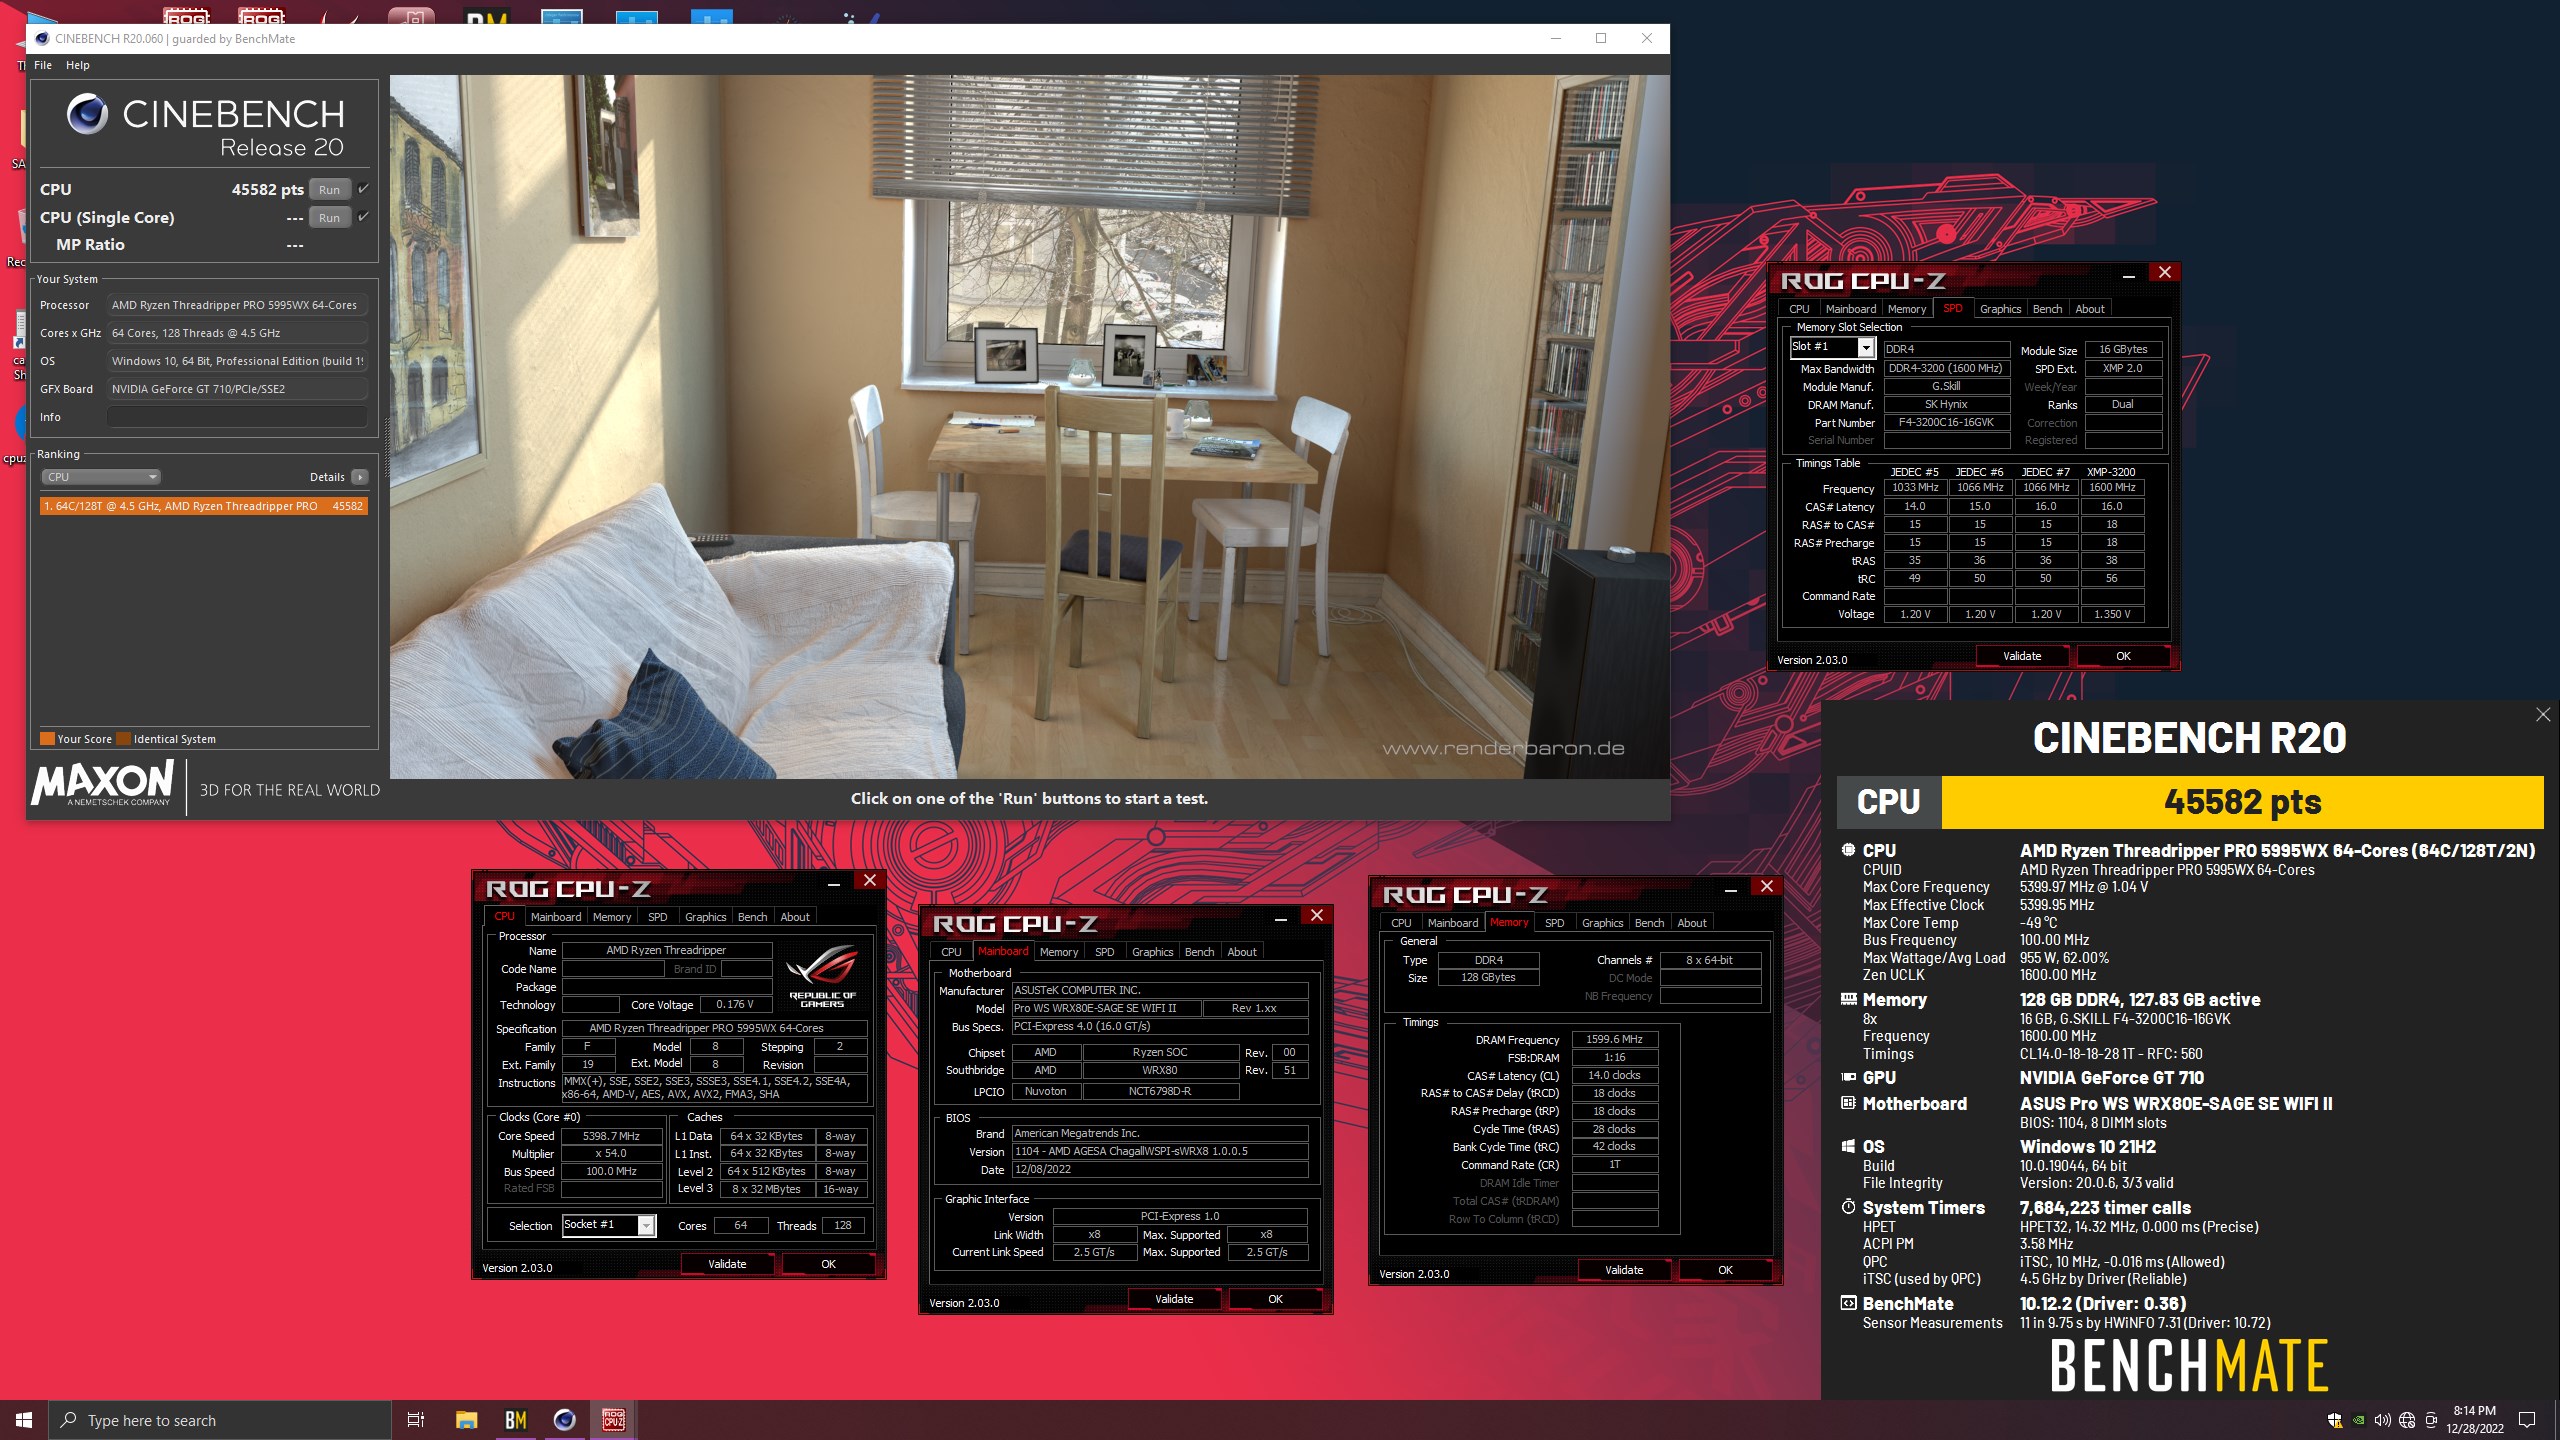Click the OS Windows icon in BenchMate panel
The image size is (2560, 1440).
pos(1848,1146)
